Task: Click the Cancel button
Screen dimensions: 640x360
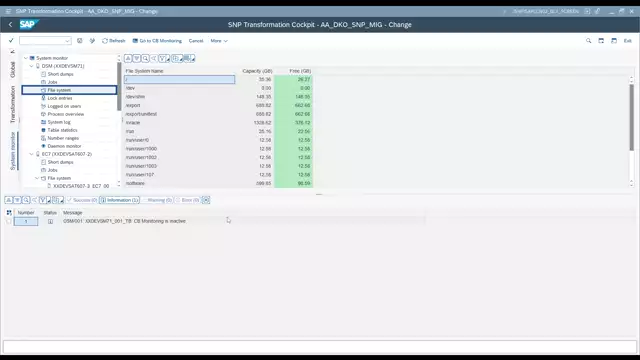Action: pos(196,41)
